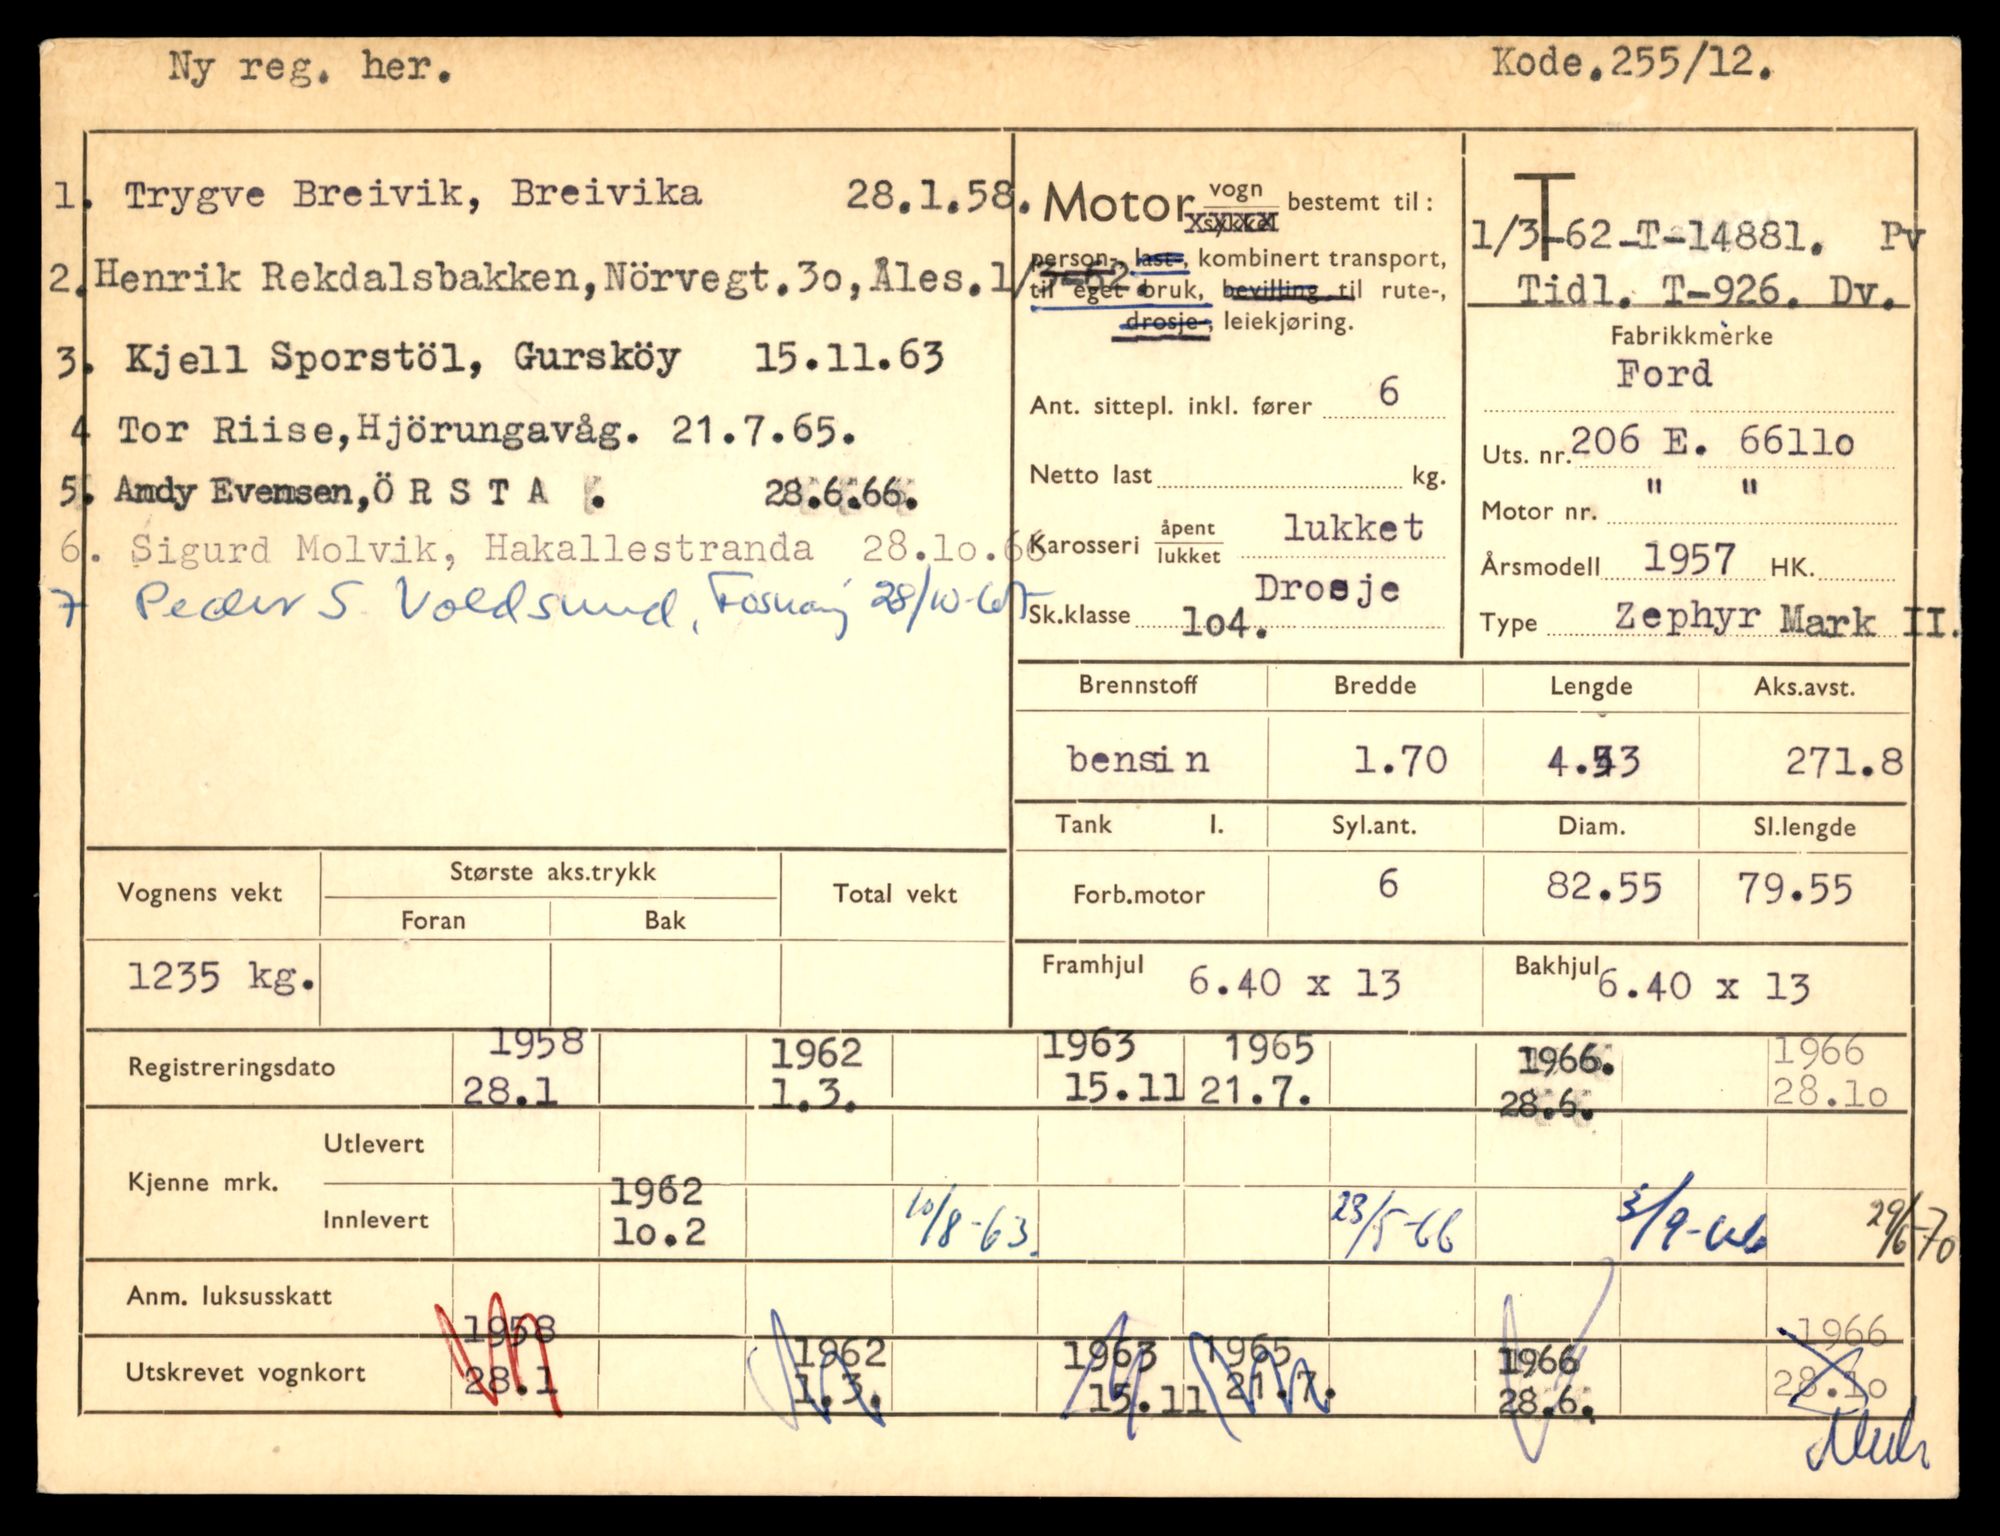The image size is (2000, 1536).
Task: Click the date '15.11.63' beside Kjell Sporstöl
Action: tap(848, 357)
